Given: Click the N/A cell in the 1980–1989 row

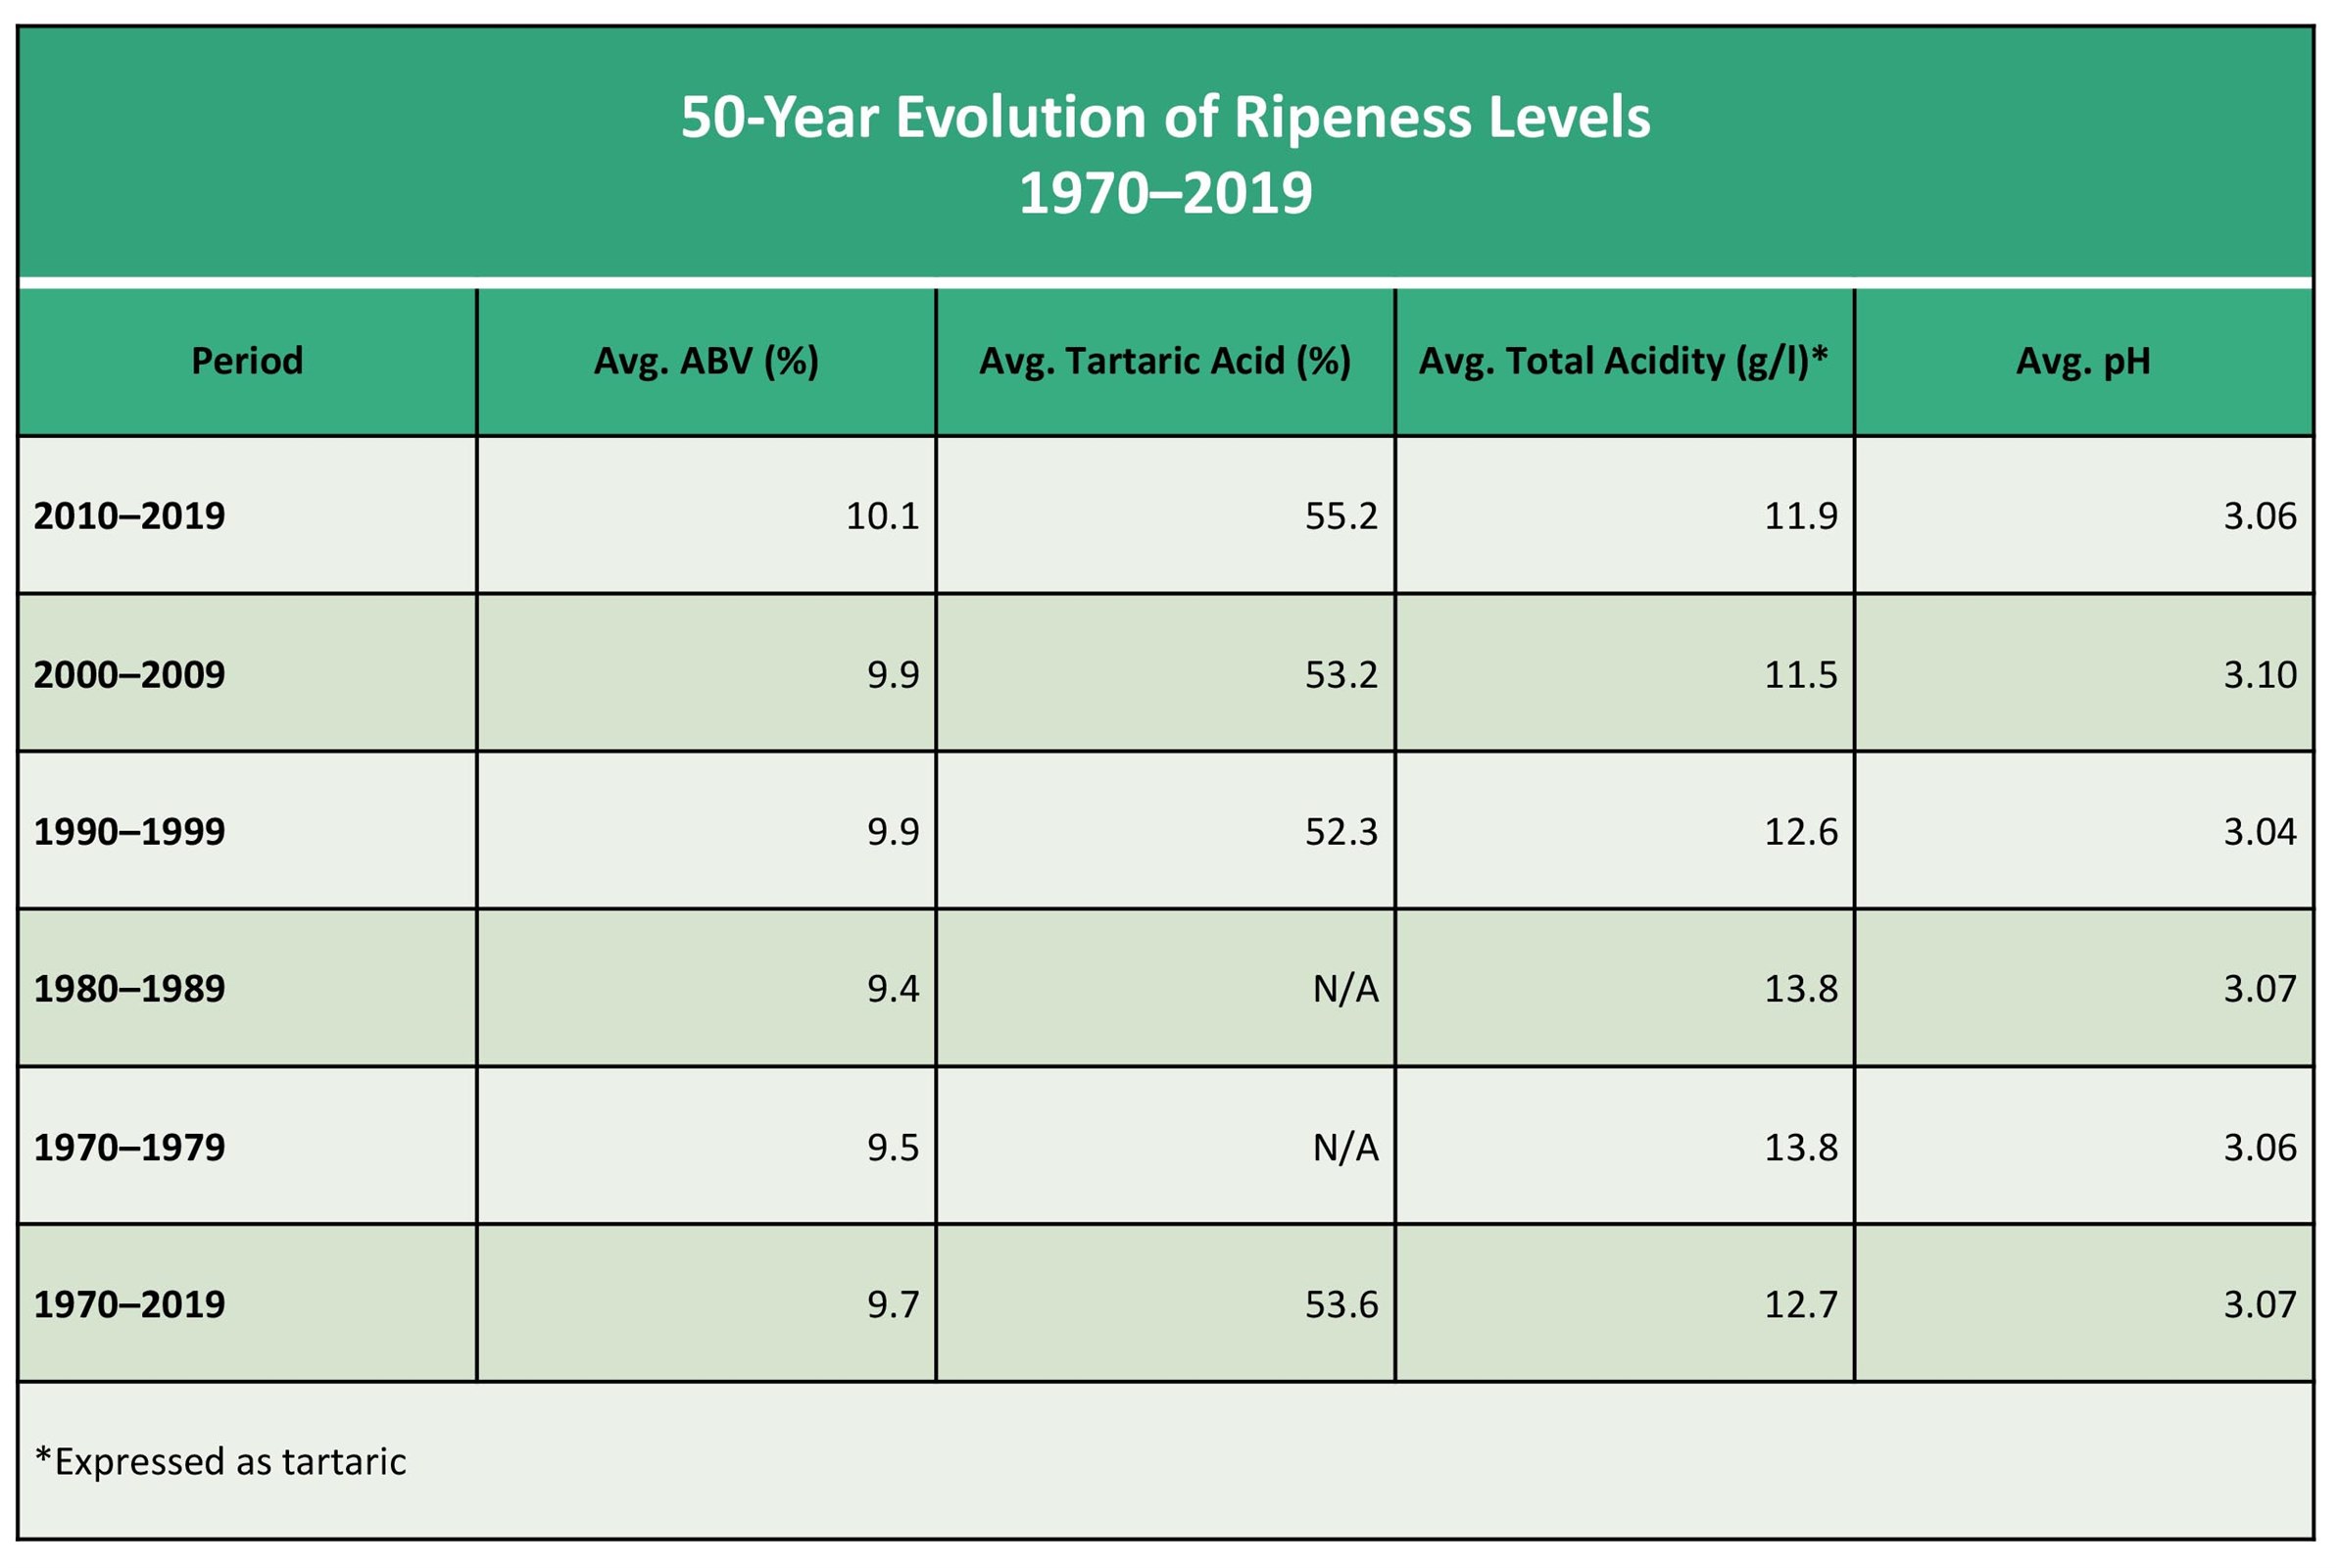Looking at the screenshot, I should (x=1344, y=989).
